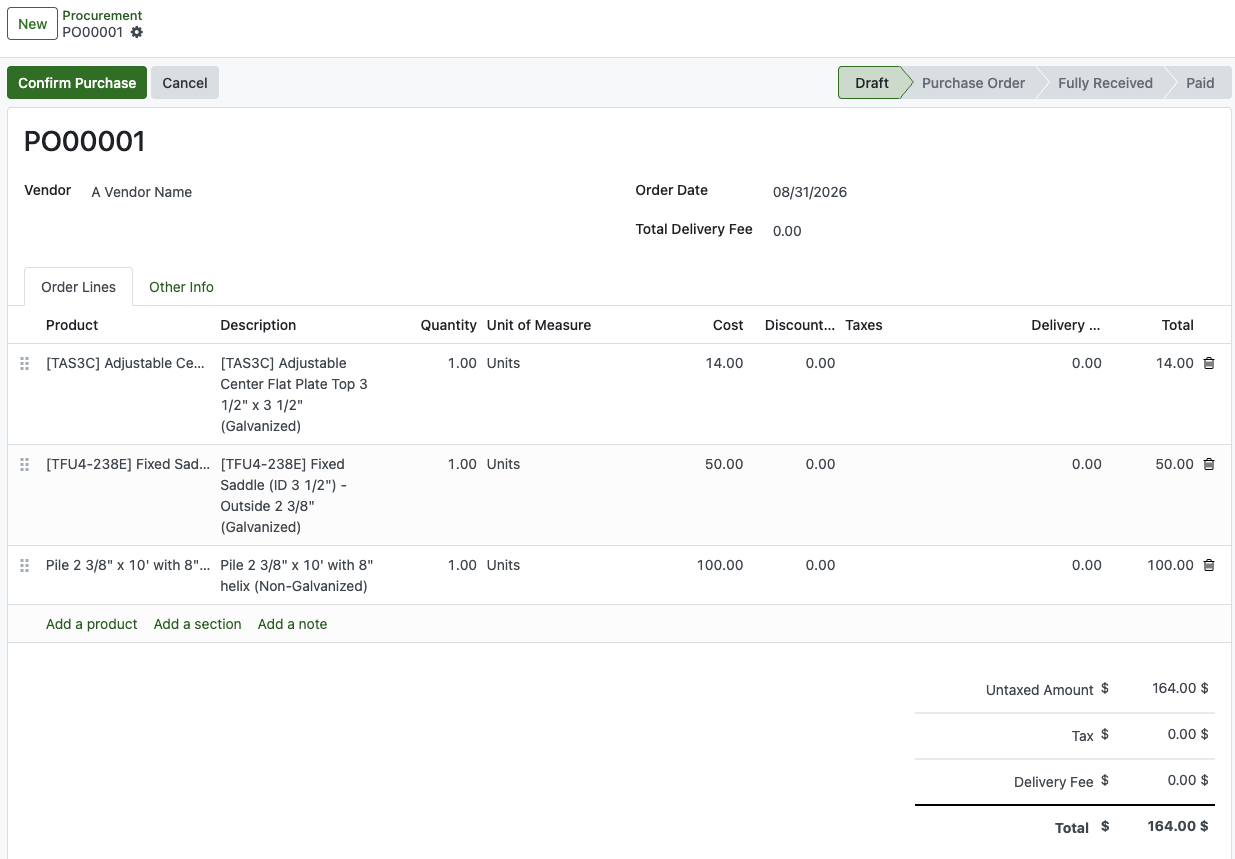Sort by the Product column header

click(x=72, y=325)
